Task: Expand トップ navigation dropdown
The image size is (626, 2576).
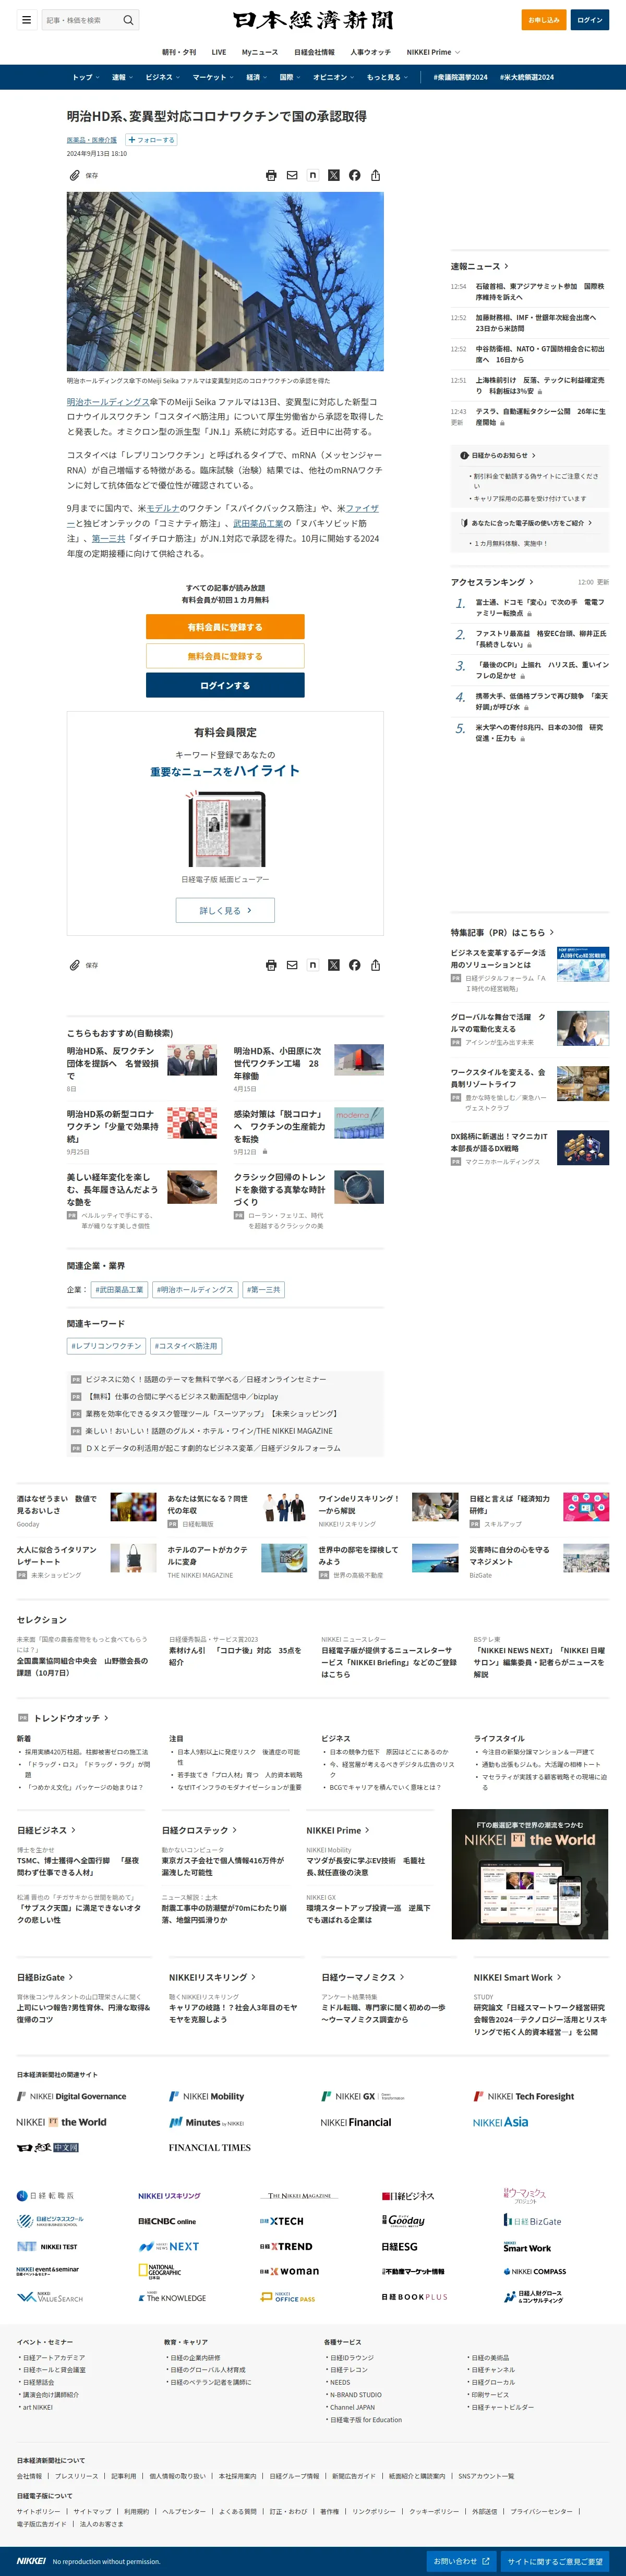Action: 85,77
